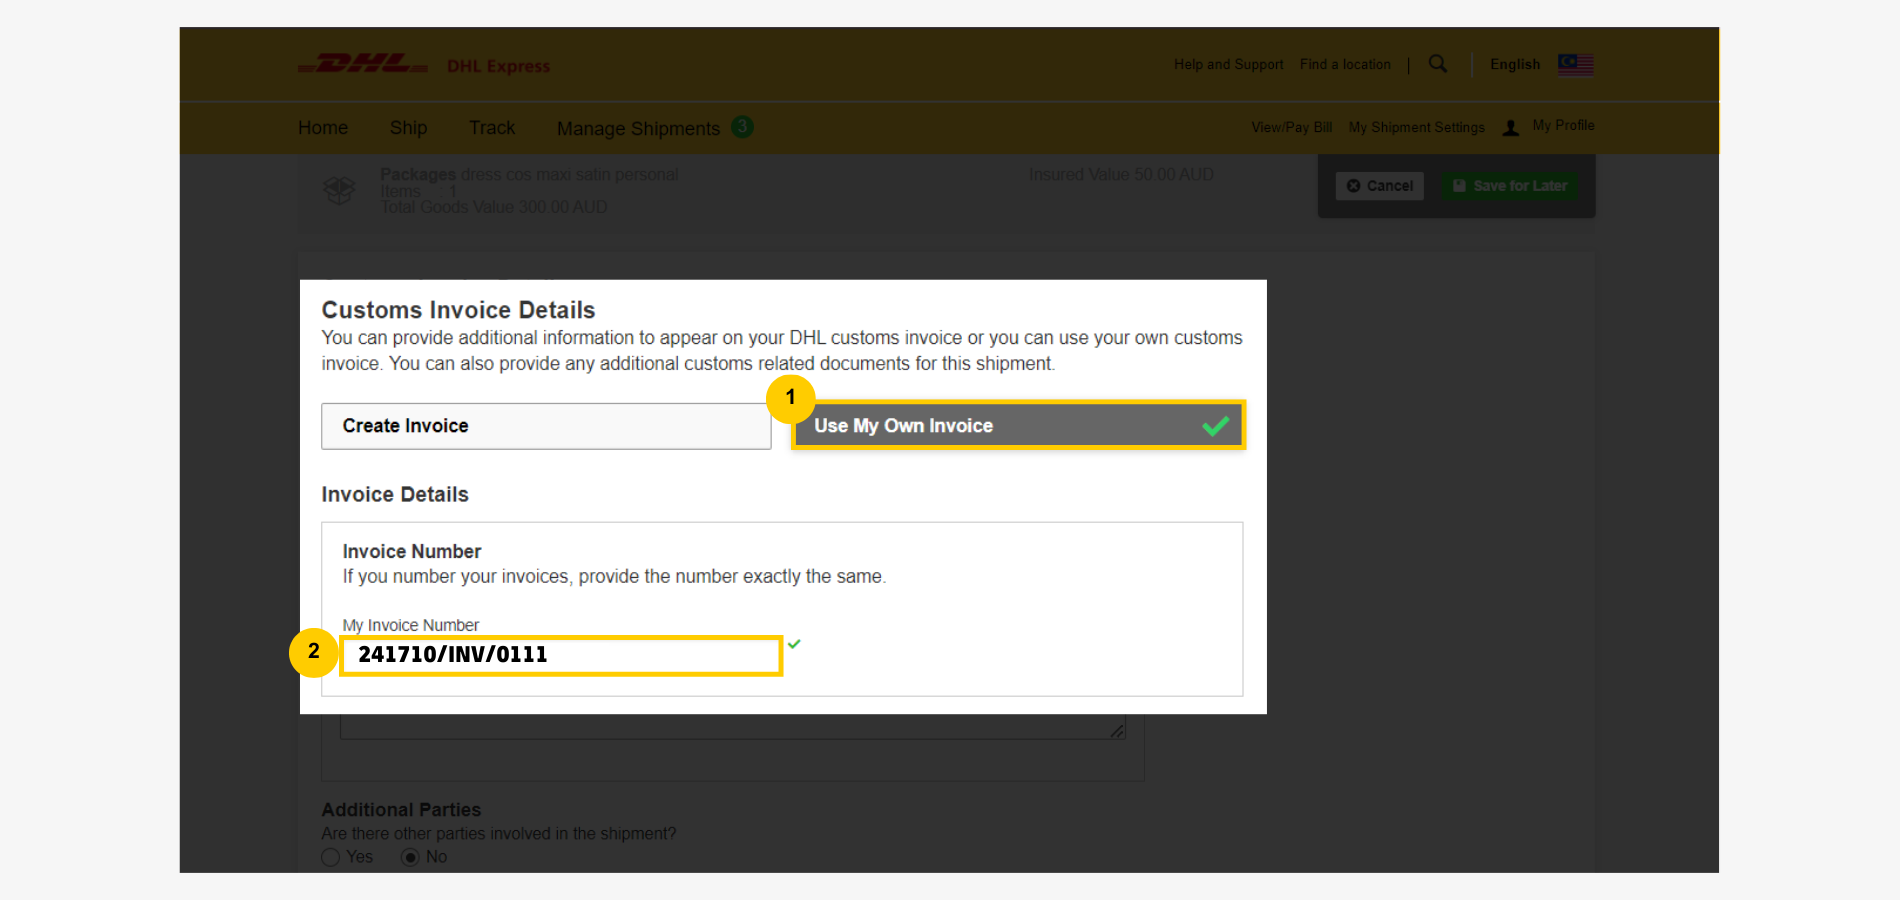Select No for additional parties
This screenshot has width=1900, height=900.
click(x=410, y=857)
